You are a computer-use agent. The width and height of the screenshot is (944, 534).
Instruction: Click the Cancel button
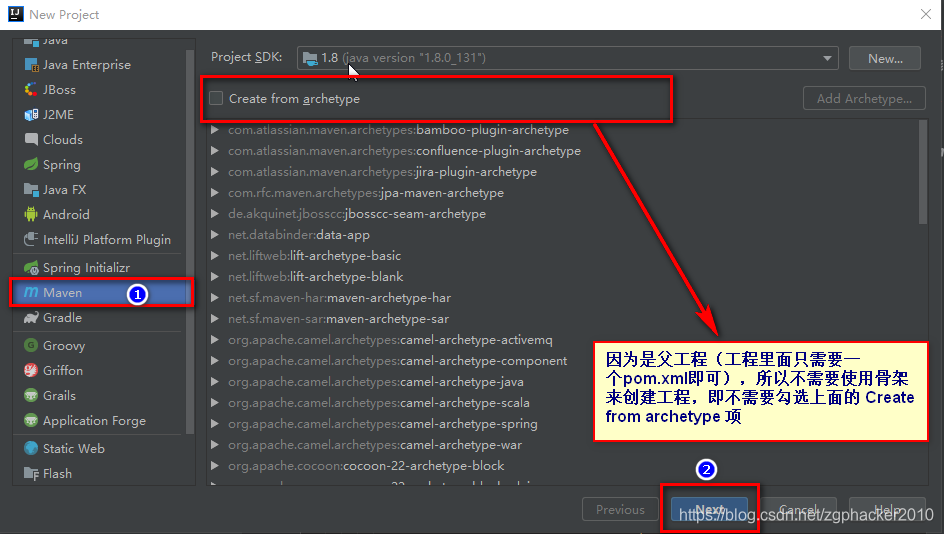[x=798, y=510]
